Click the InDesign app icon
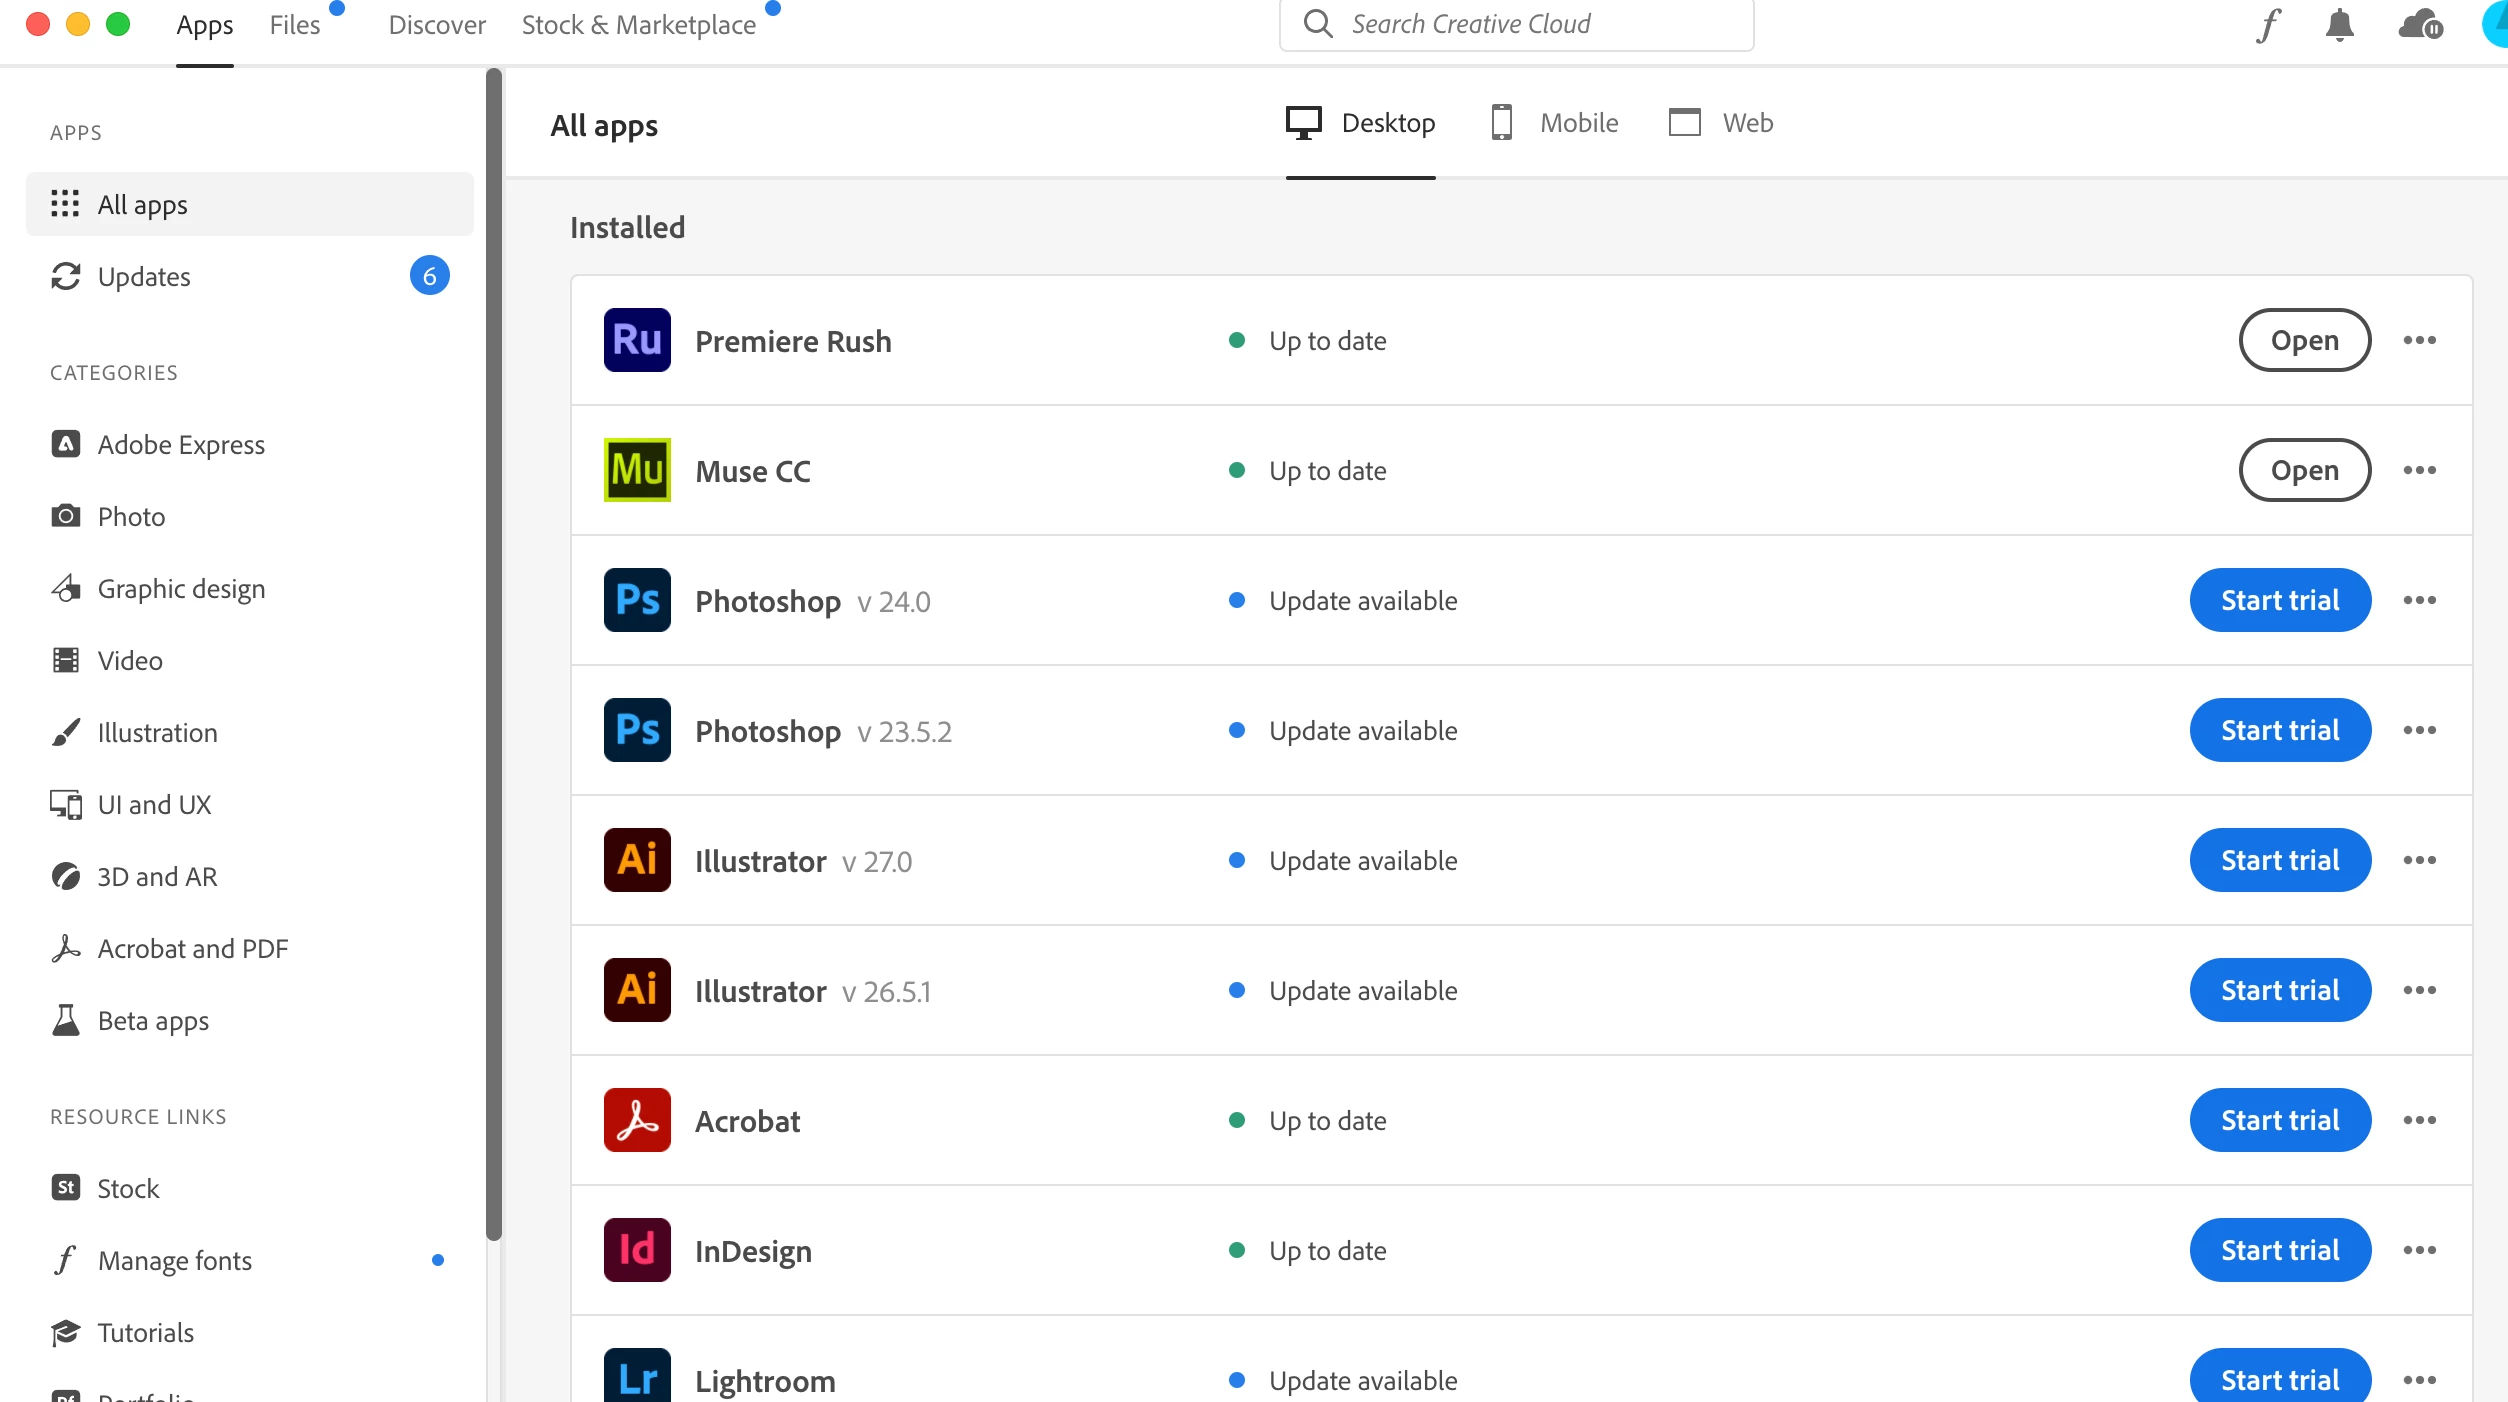This screenshot has height=1402, width=2508. [x=637, y=1250]
